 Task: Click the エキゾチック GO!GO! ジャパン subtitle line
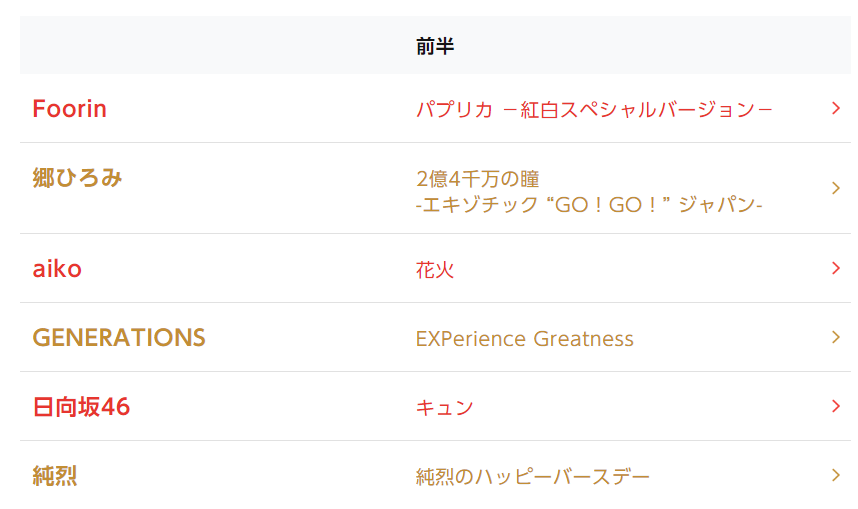(x=589, y=205)
